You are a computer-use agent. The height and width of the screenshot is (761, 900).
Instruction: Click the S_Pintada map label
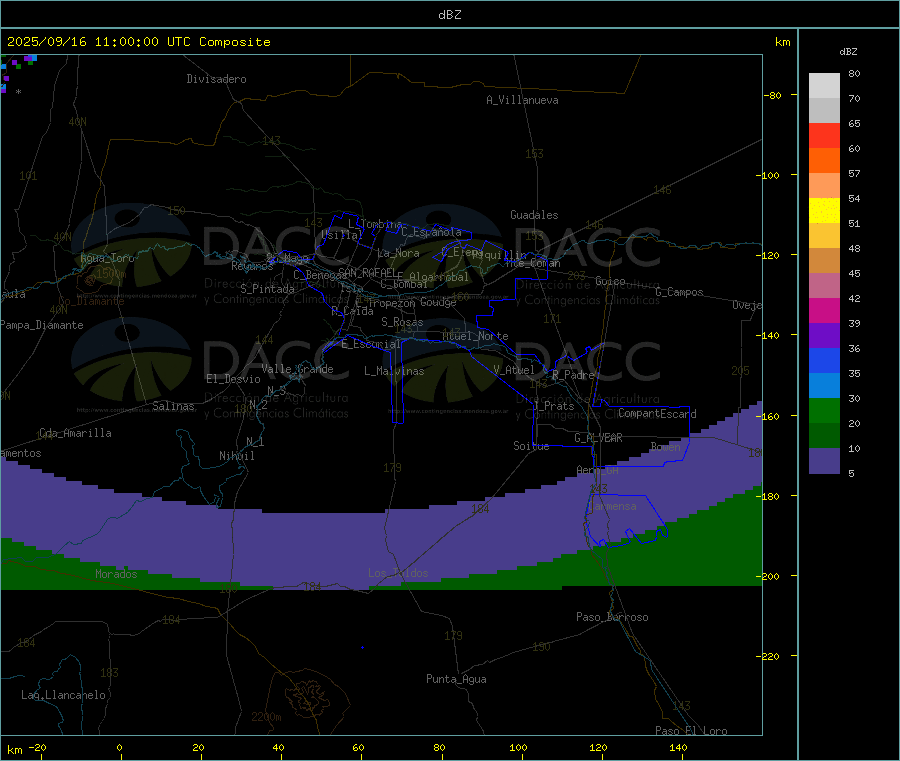coord(267,289)
